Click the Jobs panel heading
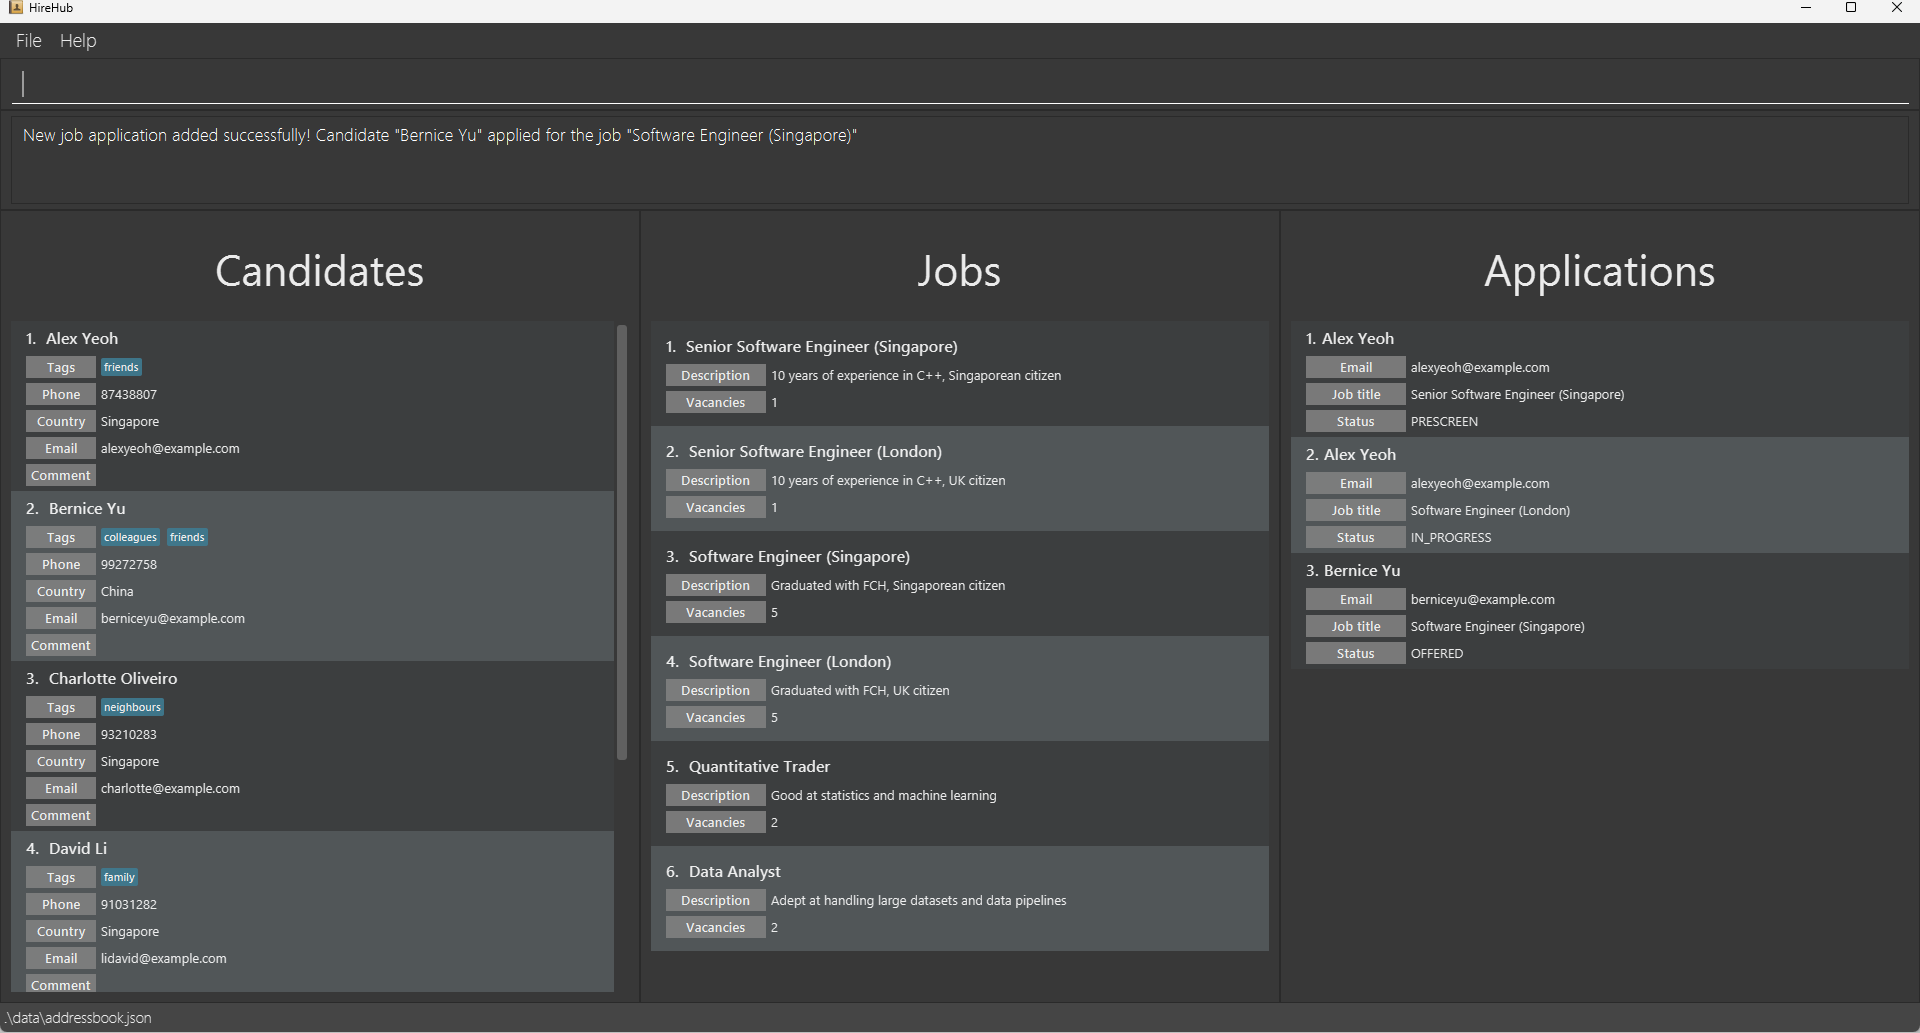This screenshot has width=1920, height=1033. pyautogui.click(x=959, y=271)
